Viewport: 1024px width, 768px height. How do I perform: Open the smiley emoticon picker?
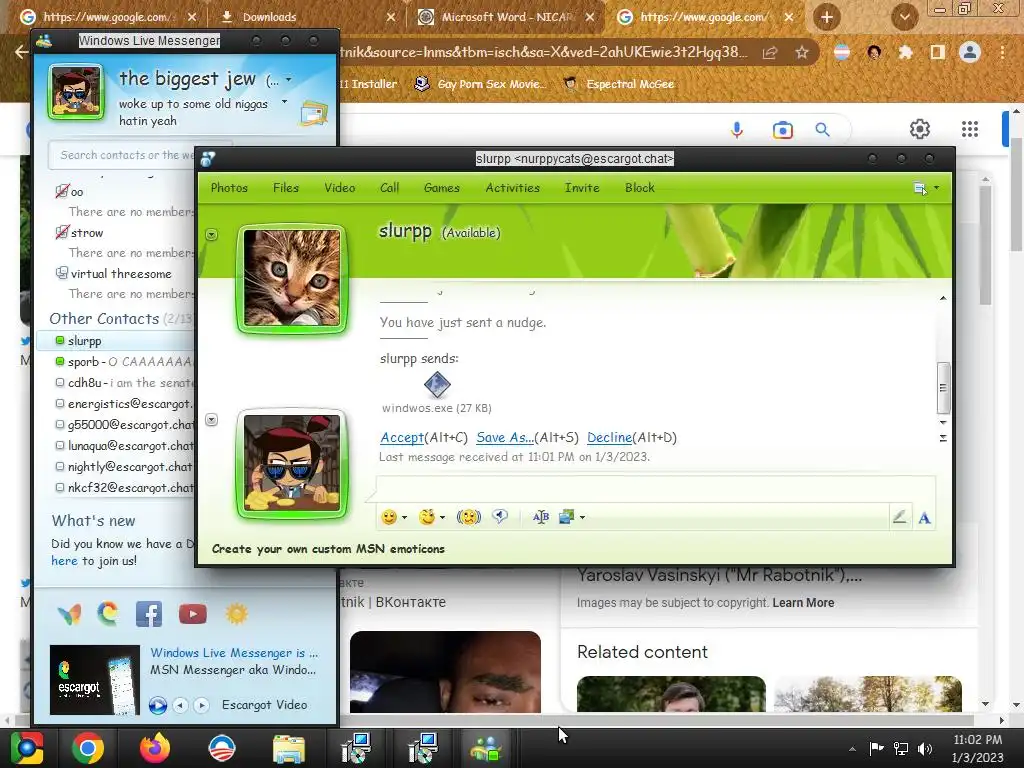point(389,517)
